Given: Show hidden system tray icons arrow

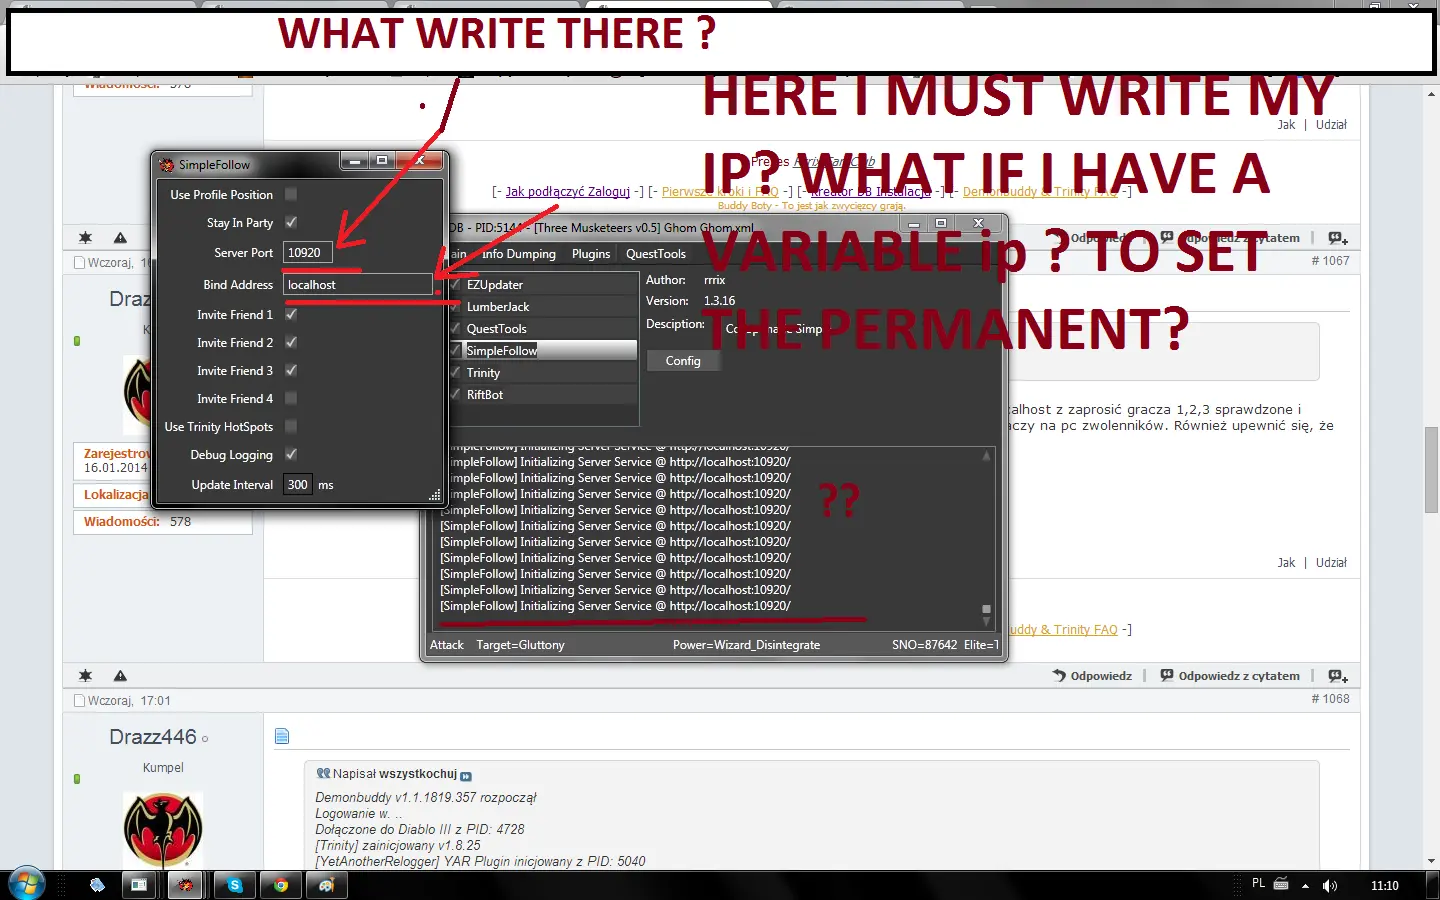Looking at the screenshot, I should 1305,885.
